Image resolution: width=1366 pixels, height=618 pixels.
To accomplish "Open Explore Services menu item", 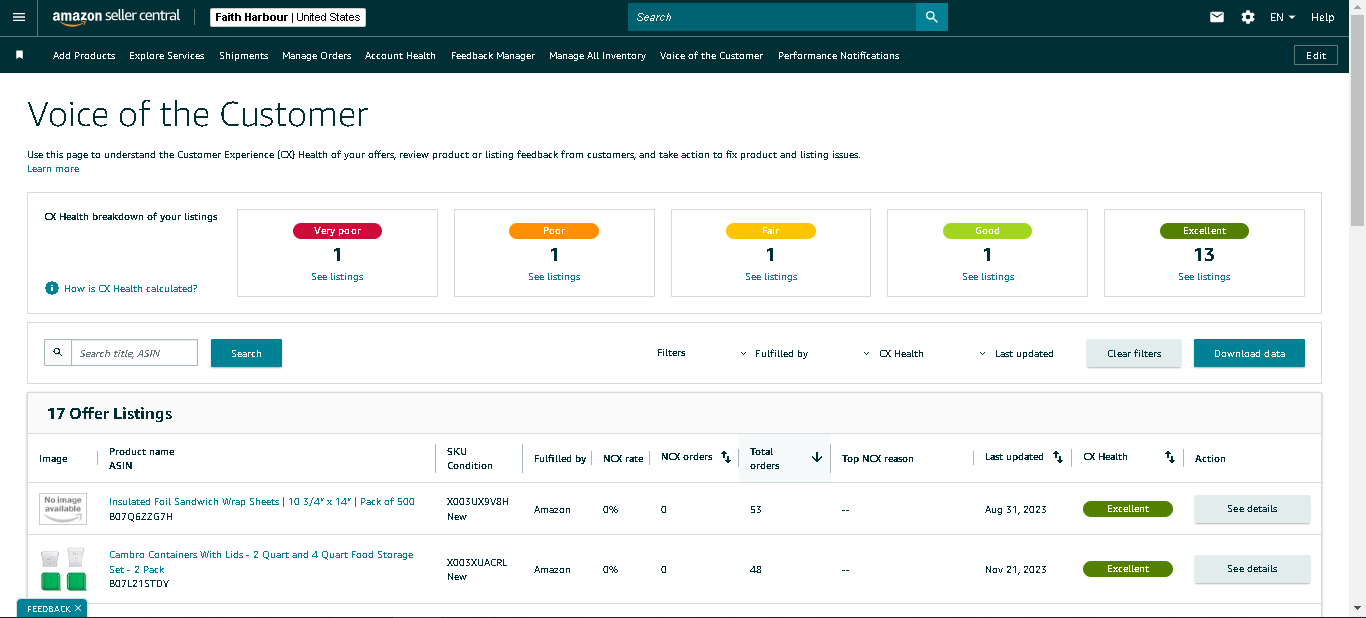I will [x=167, y=56].
